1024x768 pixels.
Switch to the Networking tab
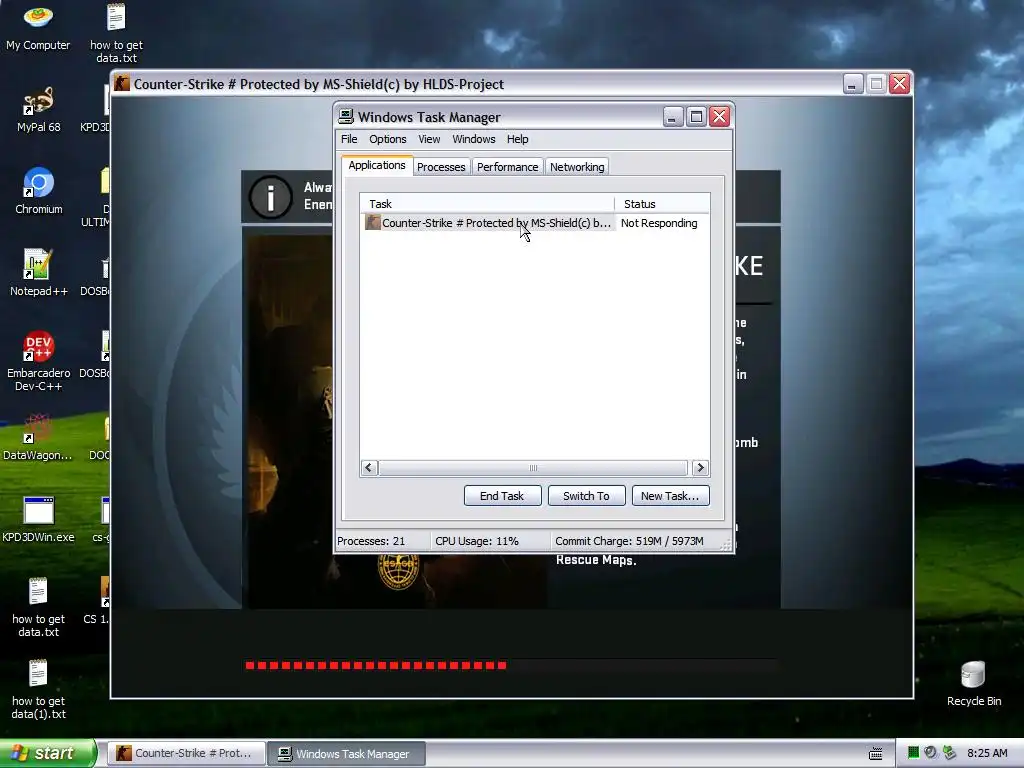[x=577, y=167]
